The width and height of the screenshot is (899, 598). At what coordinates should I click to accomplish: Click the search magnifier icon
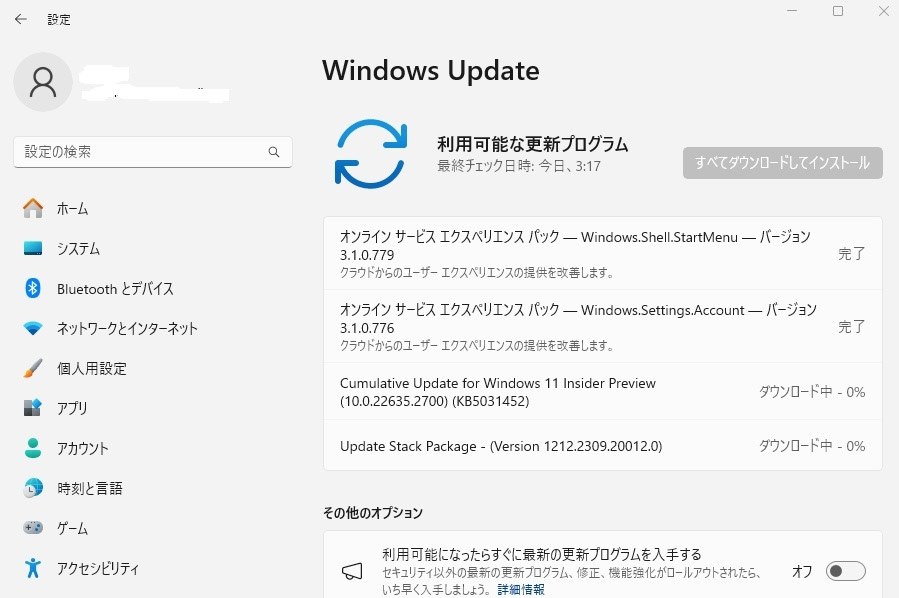click(x=274, y=152)
